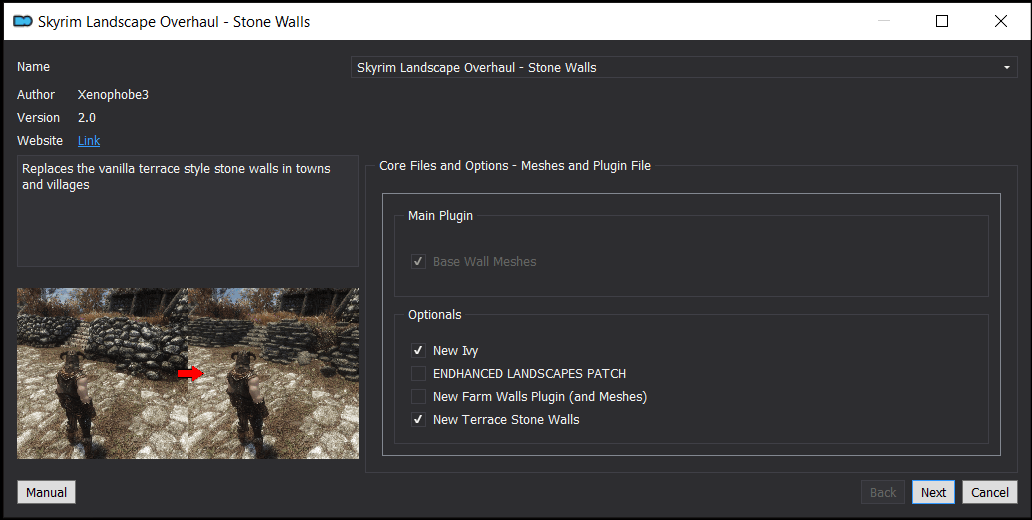Viewport: 1032px width, 520px height.
Task: Open the Website Link
Action: (x=89, y=140)
